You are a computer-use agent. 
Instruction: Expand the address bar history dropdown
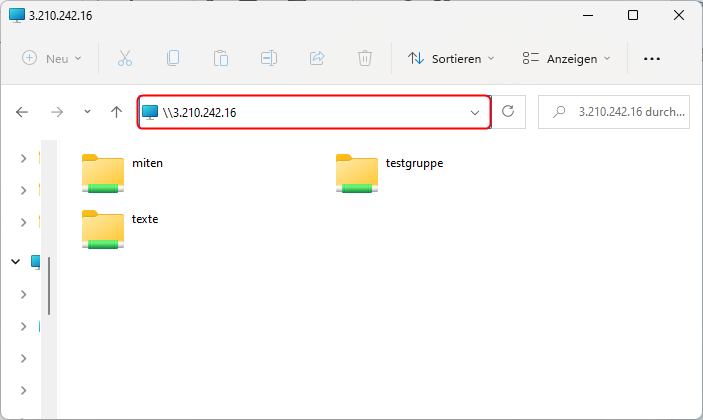[x=475, y=113]
